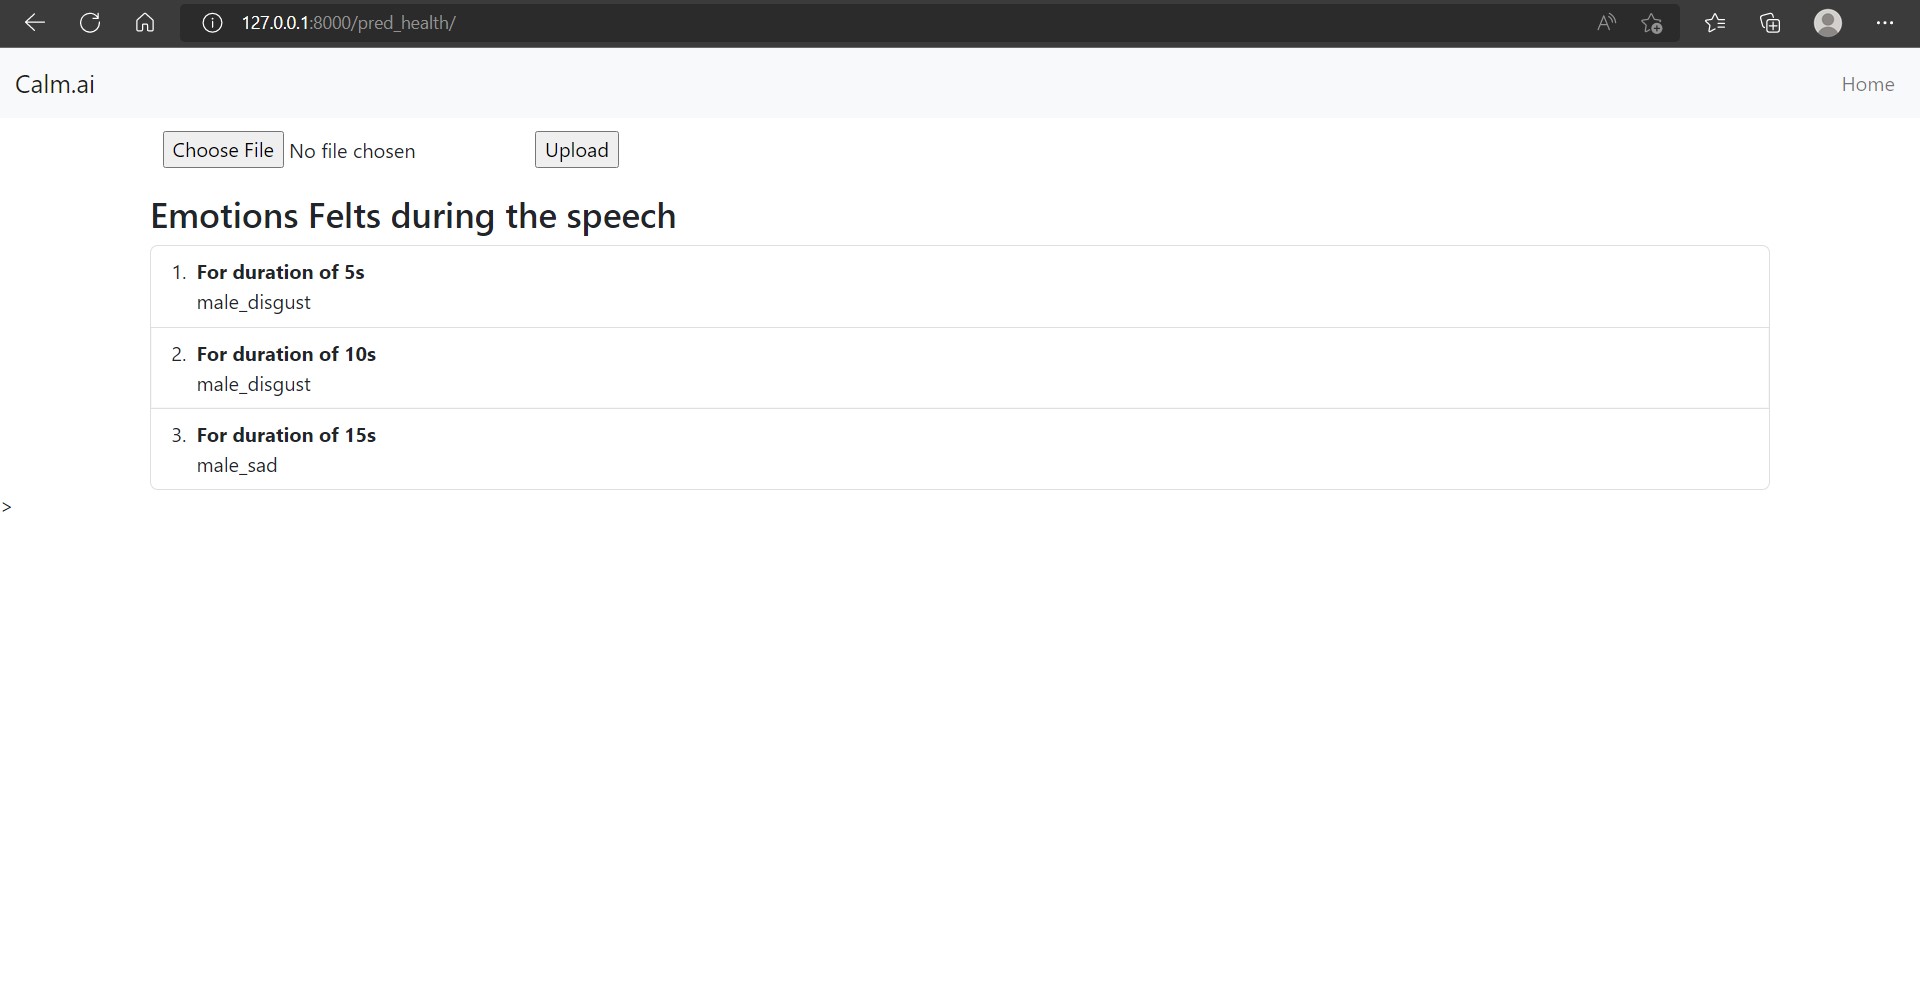The image size is (1920, 986).
Task: Click the Upload button
Action: click(577, 150)
